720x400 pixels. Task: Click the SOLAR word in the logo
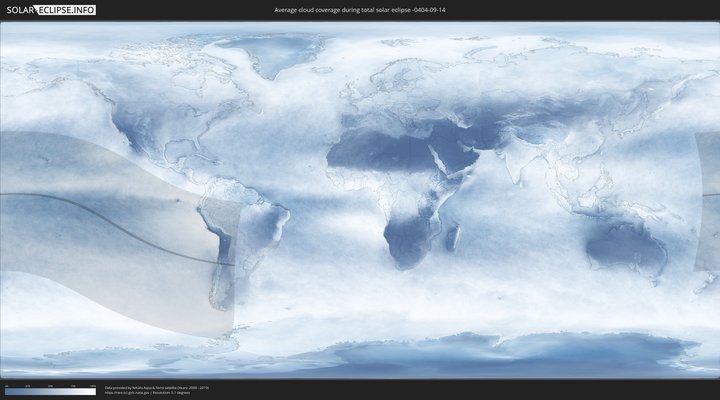(20, 9)
